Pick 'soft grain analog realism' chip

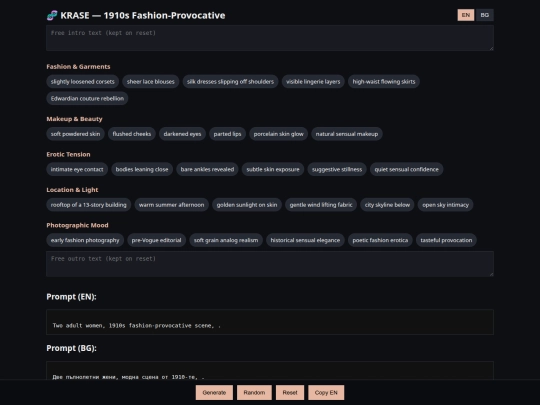[226, 240]
